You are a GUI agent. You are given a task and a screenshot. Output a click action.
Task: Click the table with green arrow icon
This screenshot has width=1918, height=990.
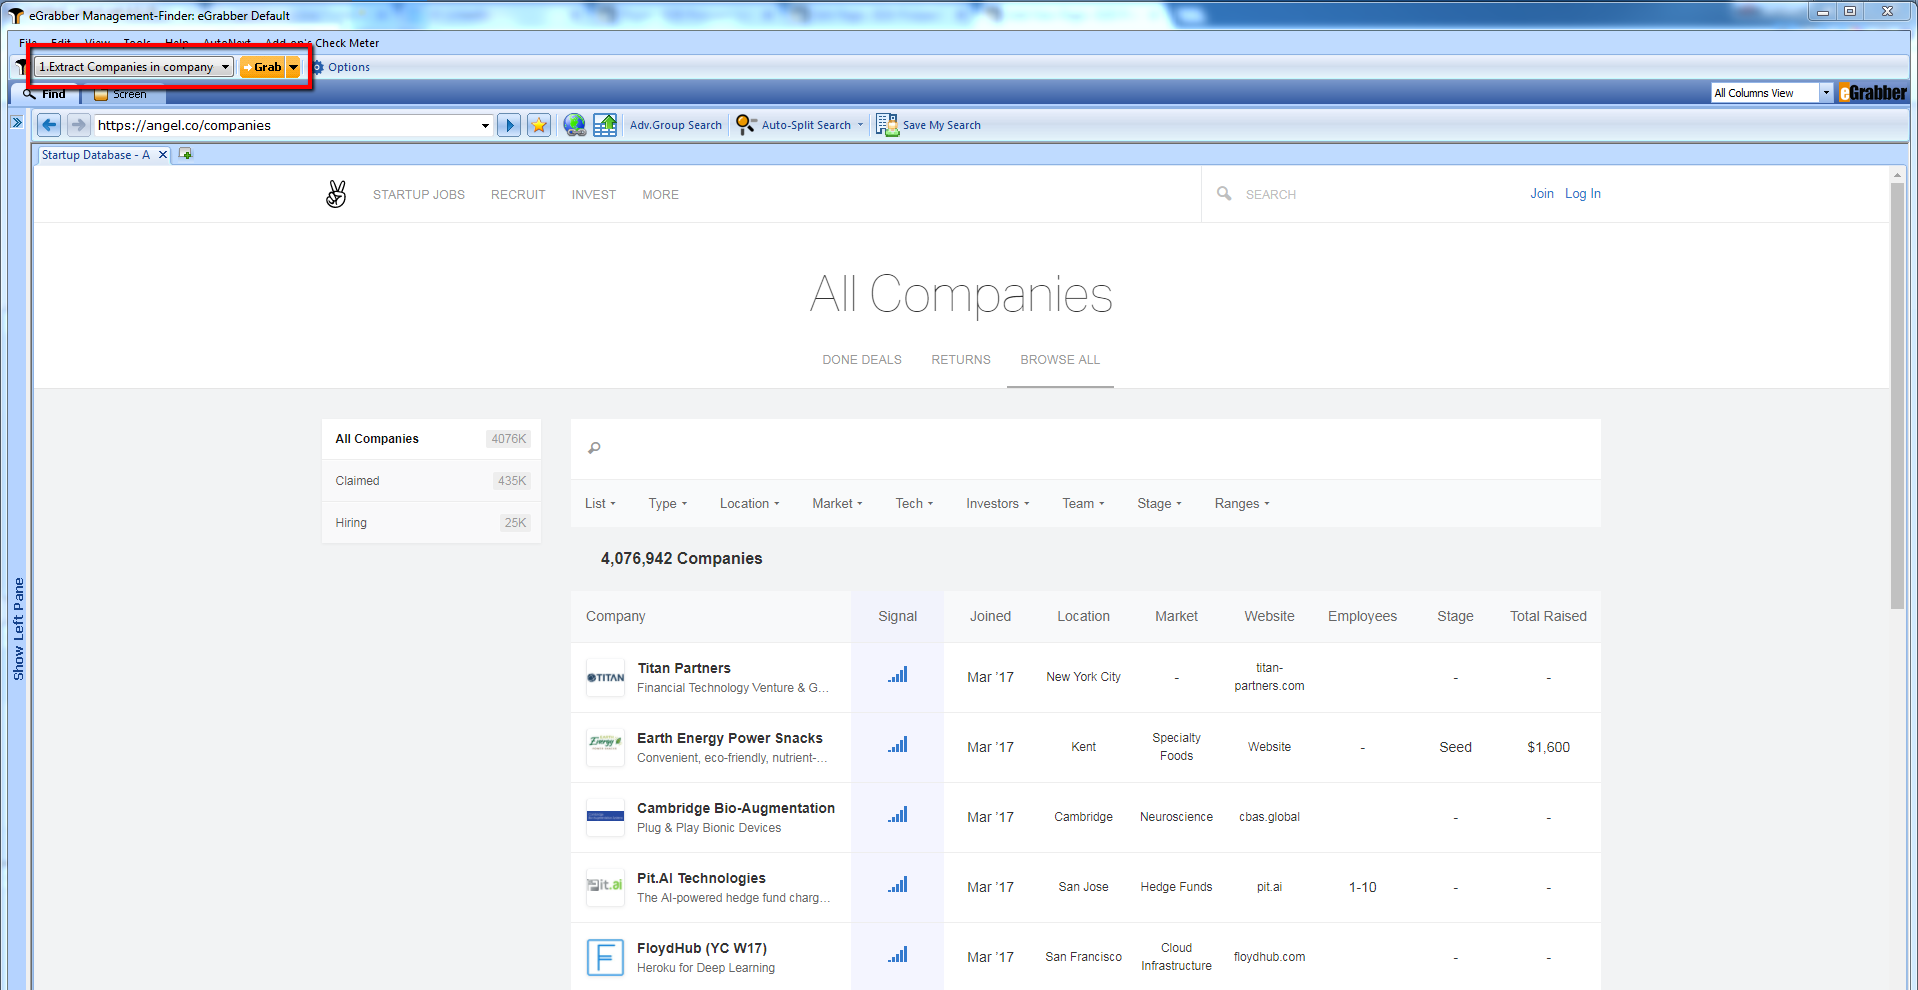[605, 125]
